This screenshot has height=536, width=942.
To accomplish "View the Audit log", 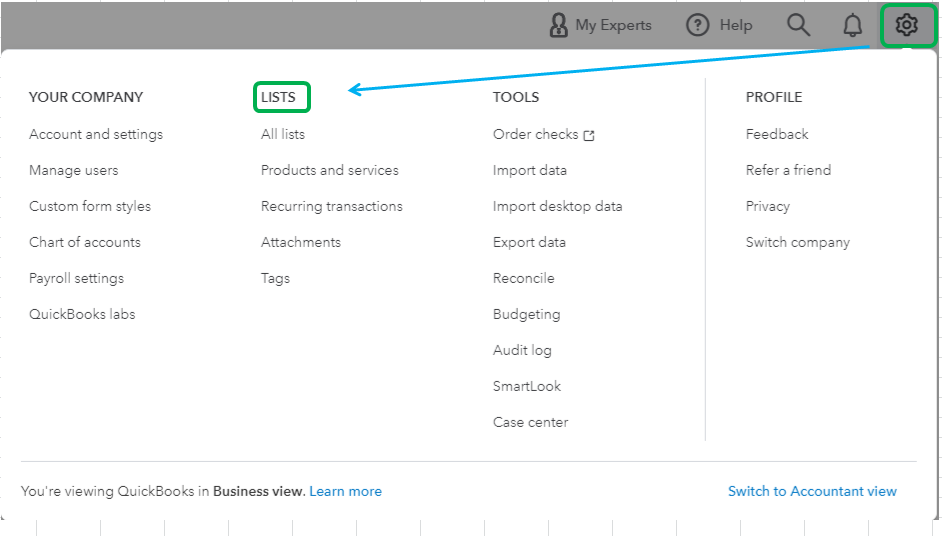I will pos(522,350).
